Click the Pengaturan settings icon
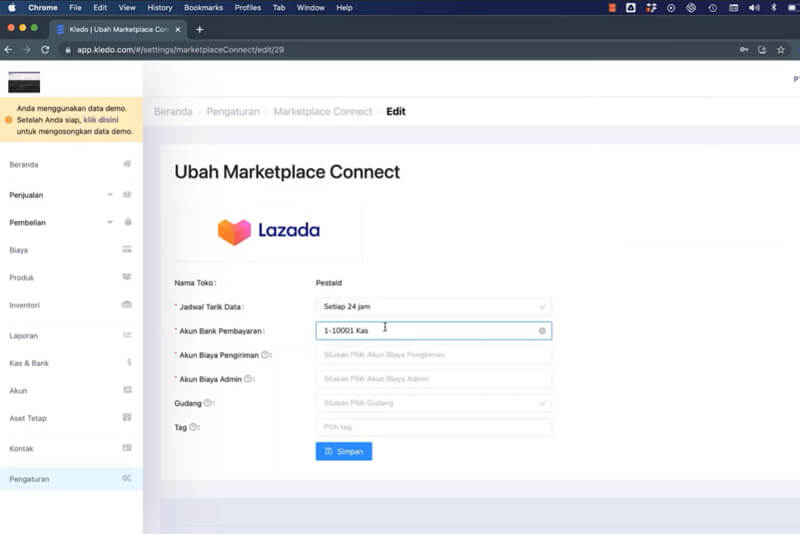The width and height of the screenshot is (800, 534). tap(127, 478)
